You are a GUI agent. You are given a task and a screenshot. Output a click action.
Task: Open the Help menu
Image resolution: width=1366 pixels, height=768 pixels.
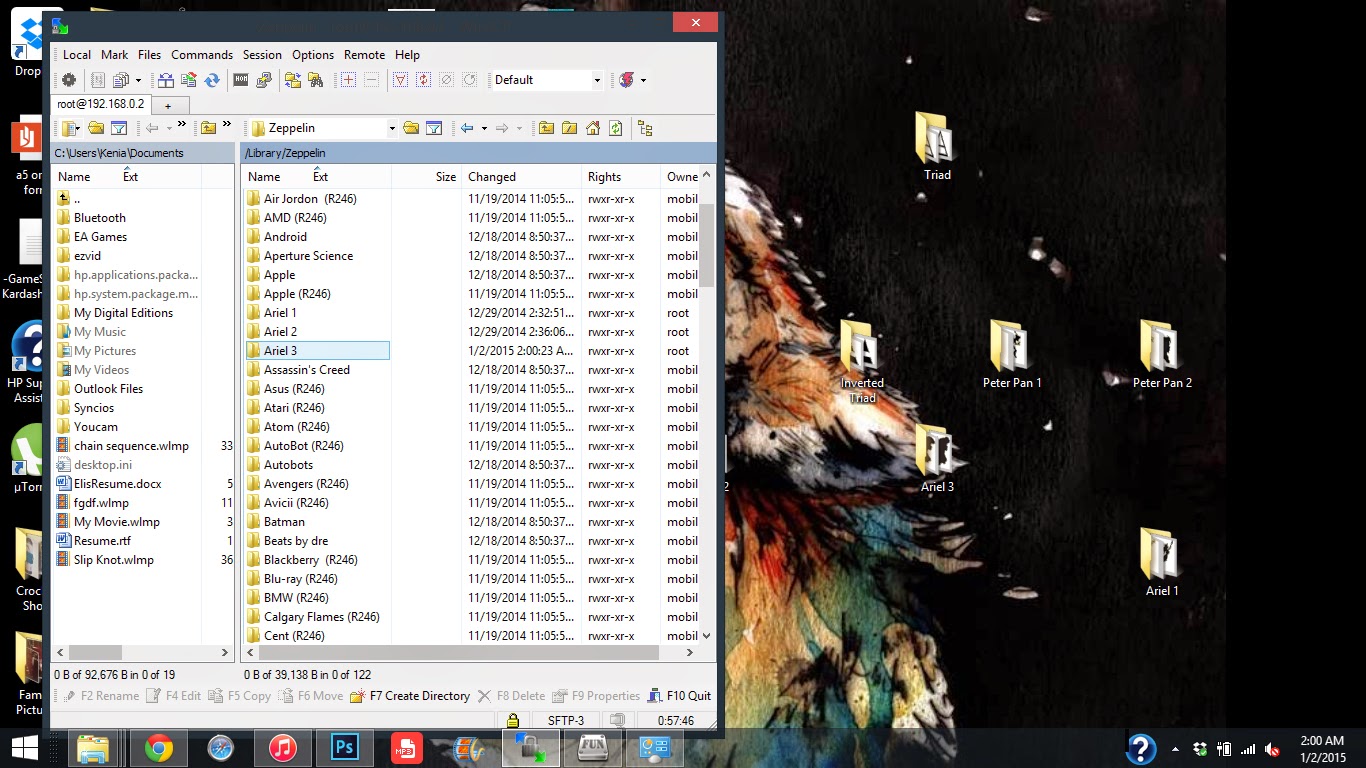(407, 55)
